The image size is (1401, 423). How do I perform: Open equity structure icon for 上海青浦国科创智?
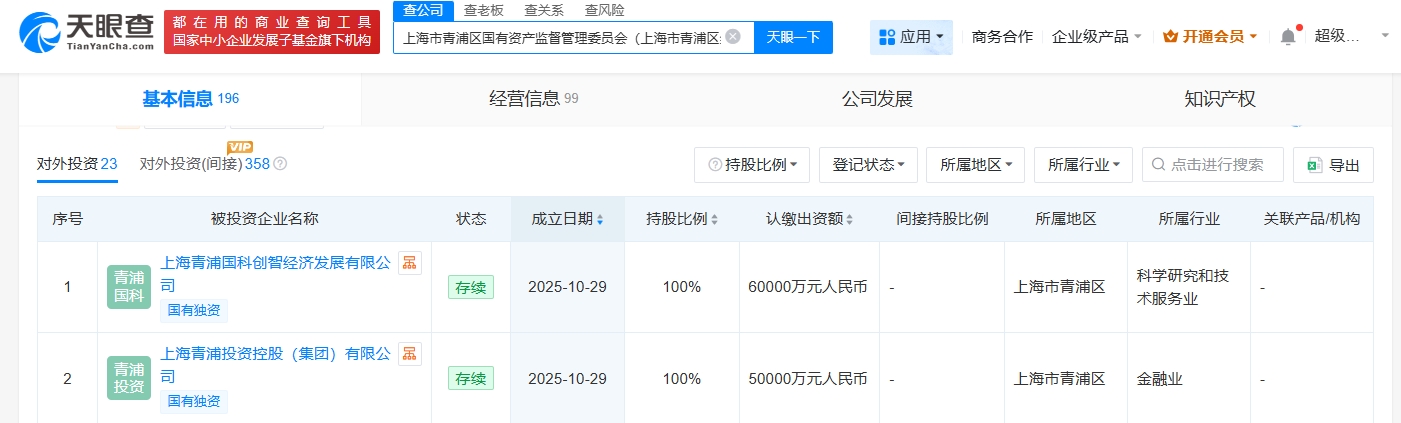tap(410, 262)
